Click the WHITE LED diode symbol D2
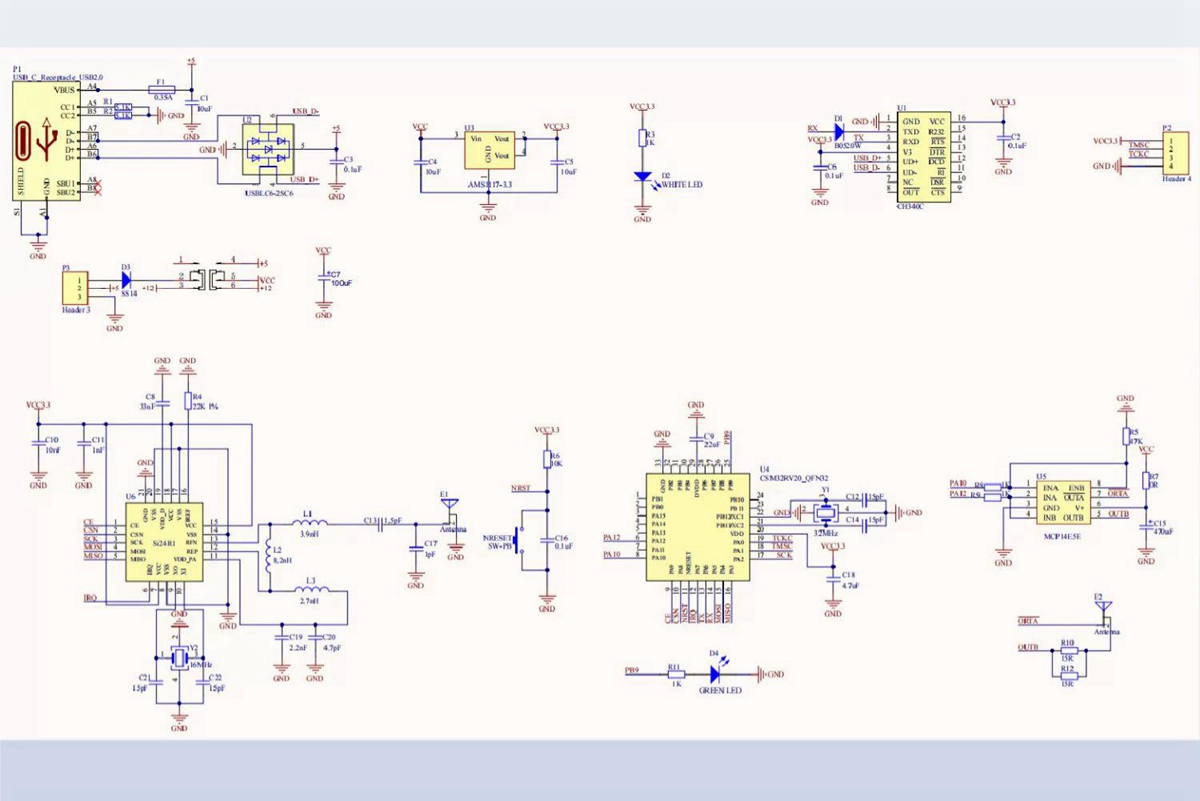Image resolution: width=1200 pixels, height=801 pixels. pos(643,177)
